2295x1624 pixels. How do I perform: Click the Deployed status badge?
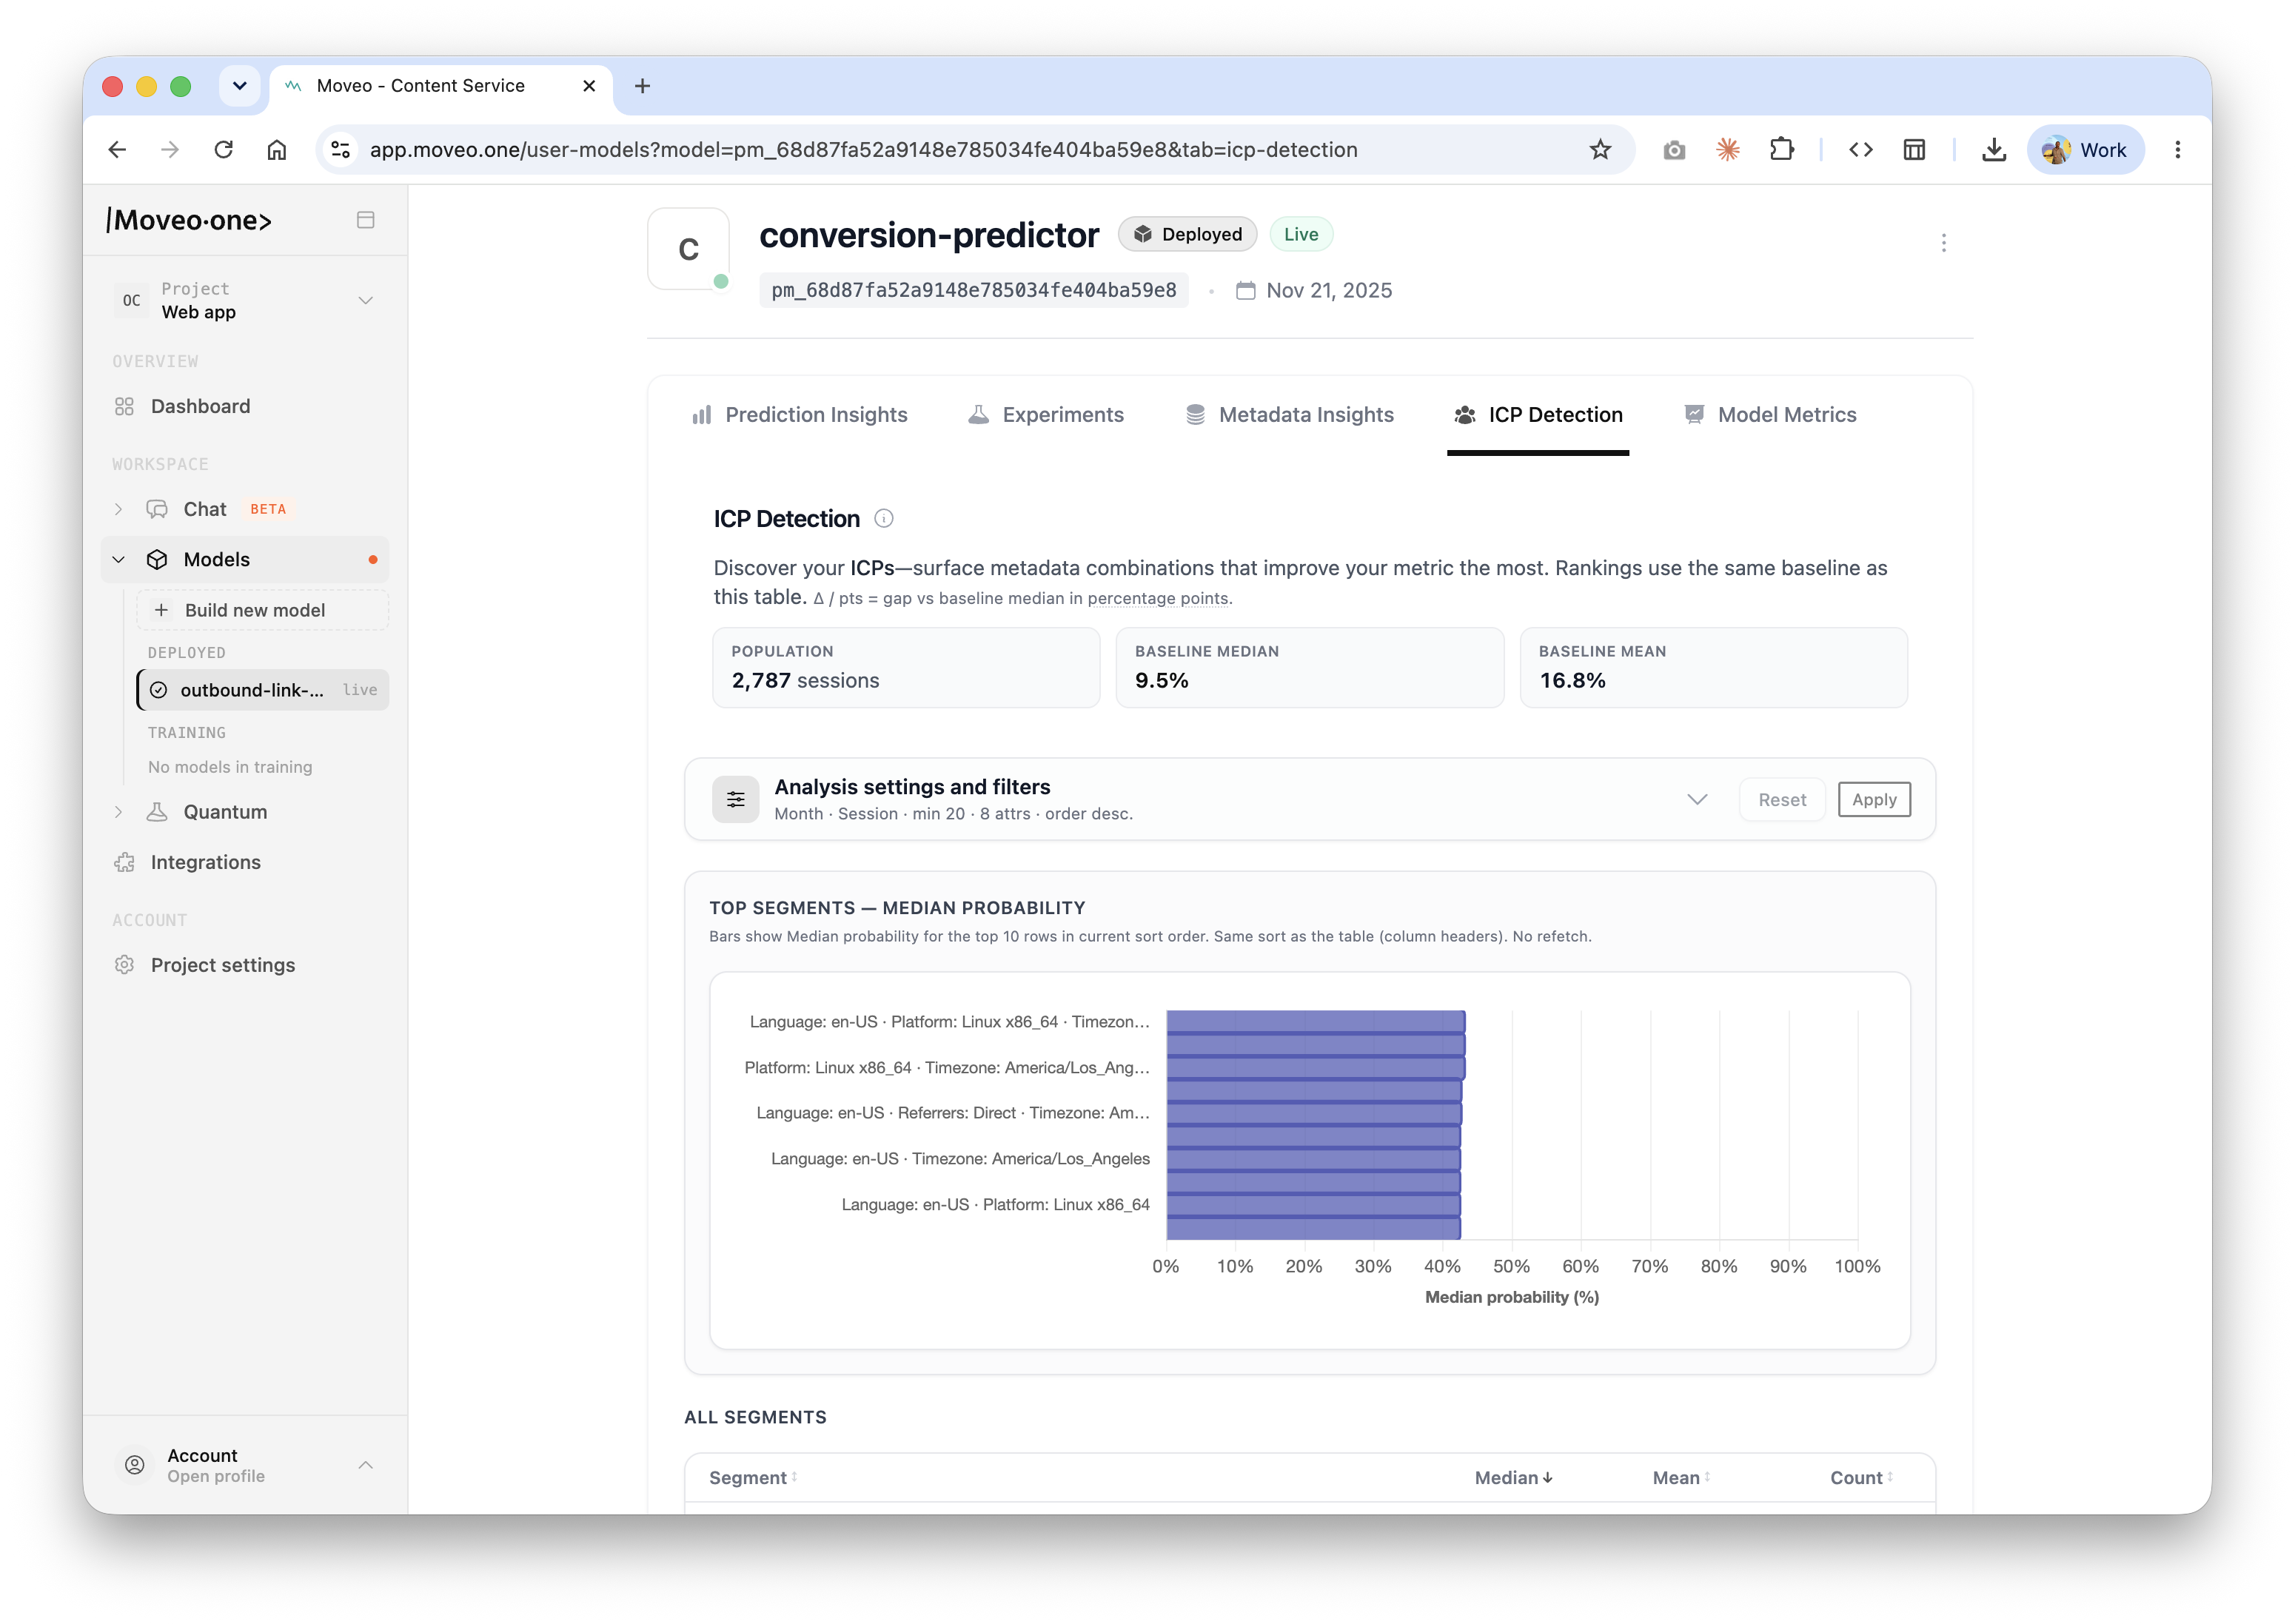pyautogui.click(x=1187, y=234)
